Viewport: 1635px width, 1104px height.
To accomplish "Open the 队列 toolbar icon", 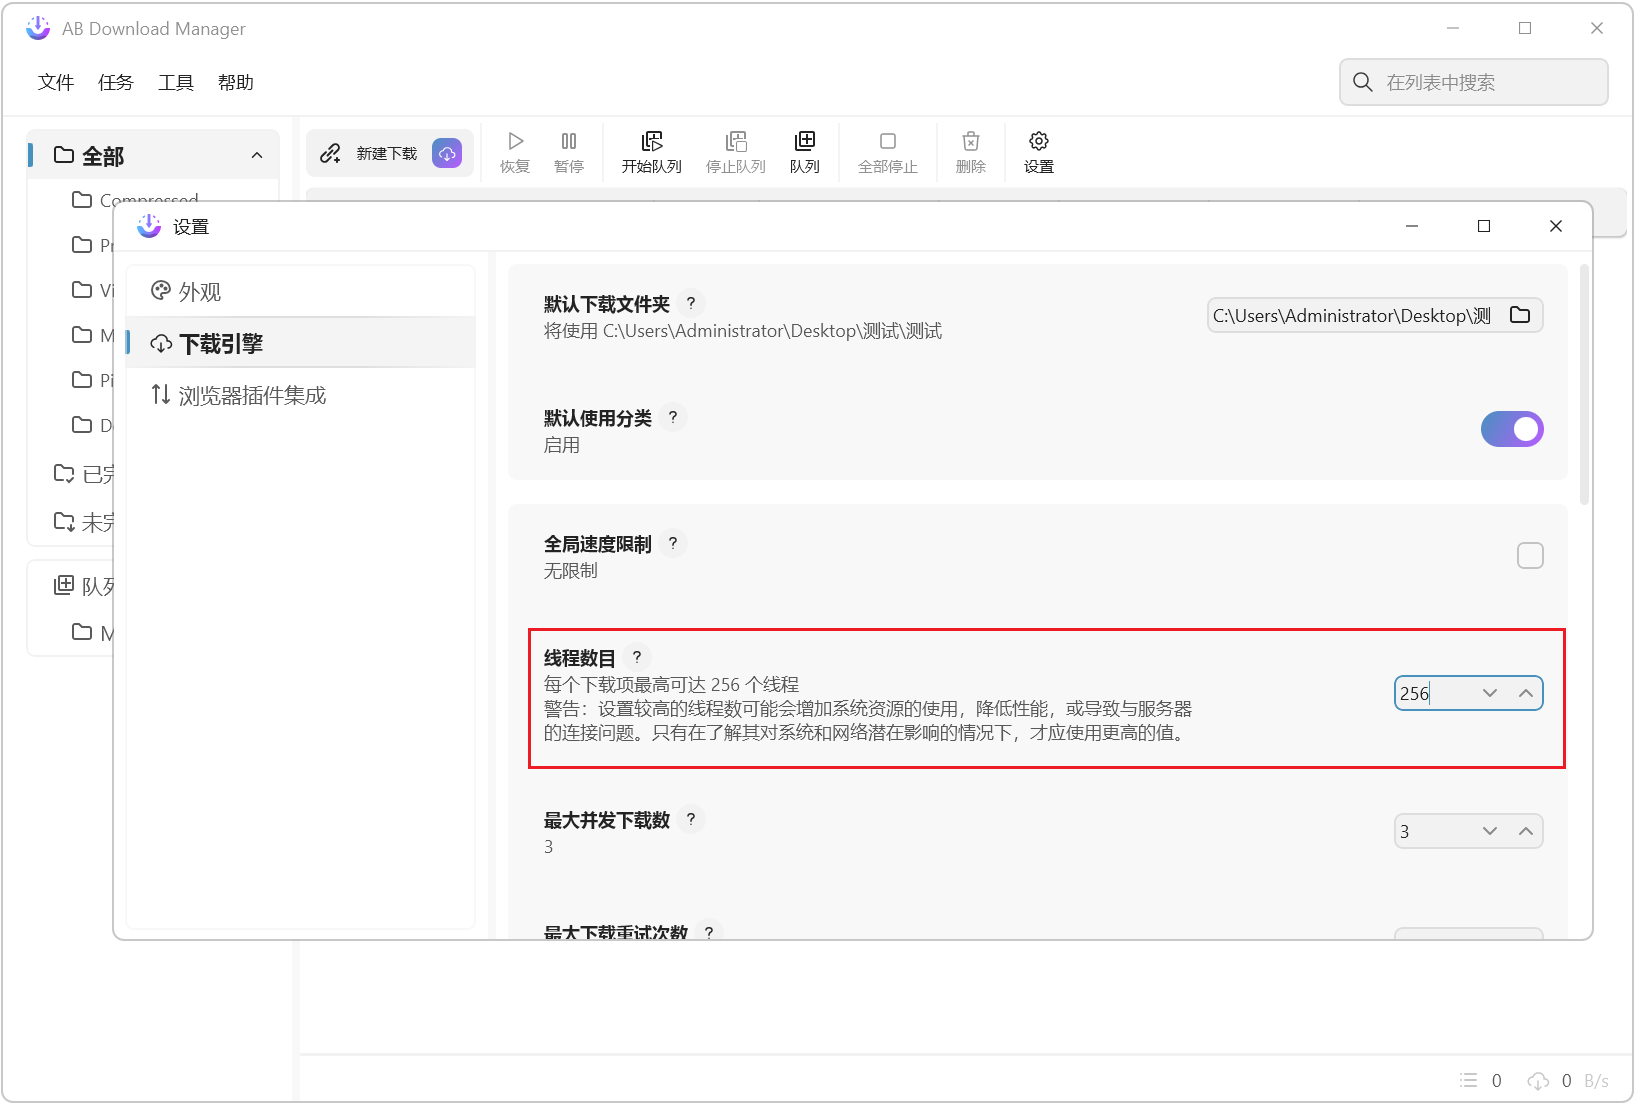I will pos(805,141).
